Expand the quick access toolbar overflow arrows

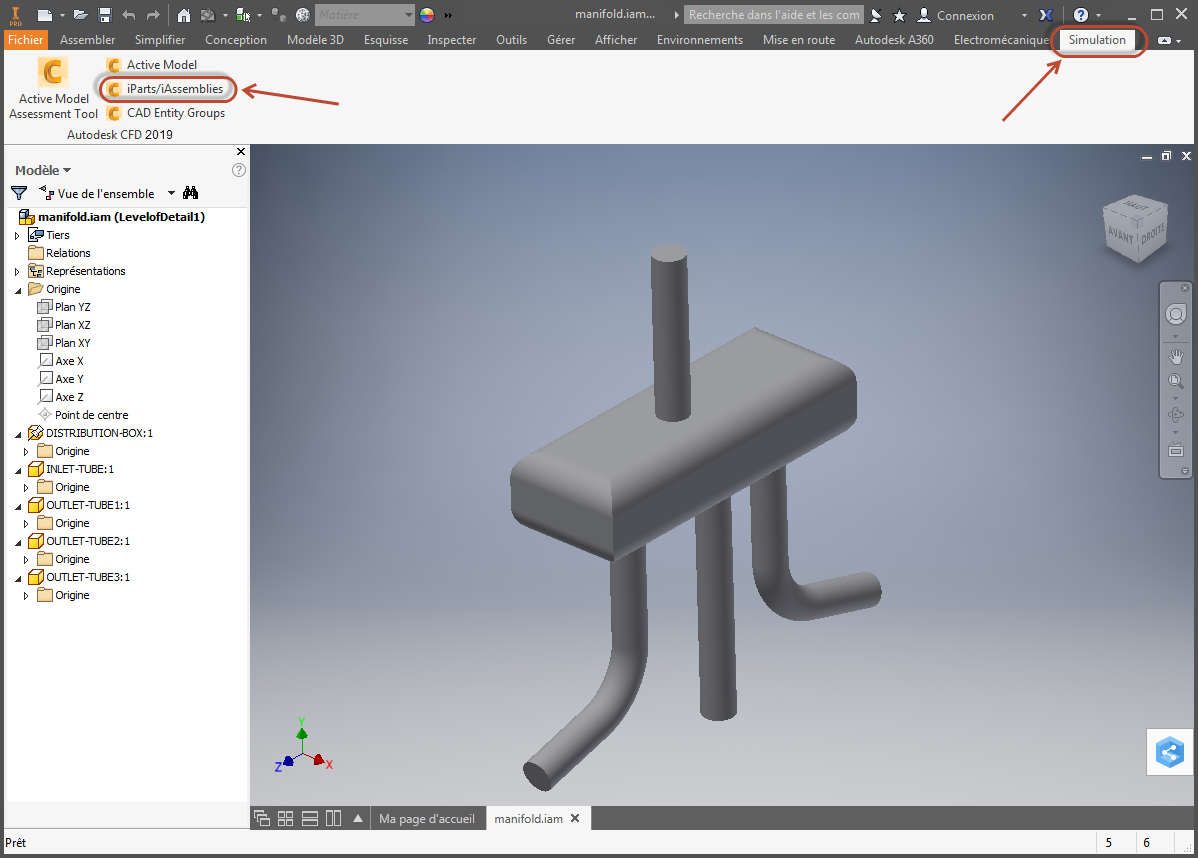tap(448, 15)
